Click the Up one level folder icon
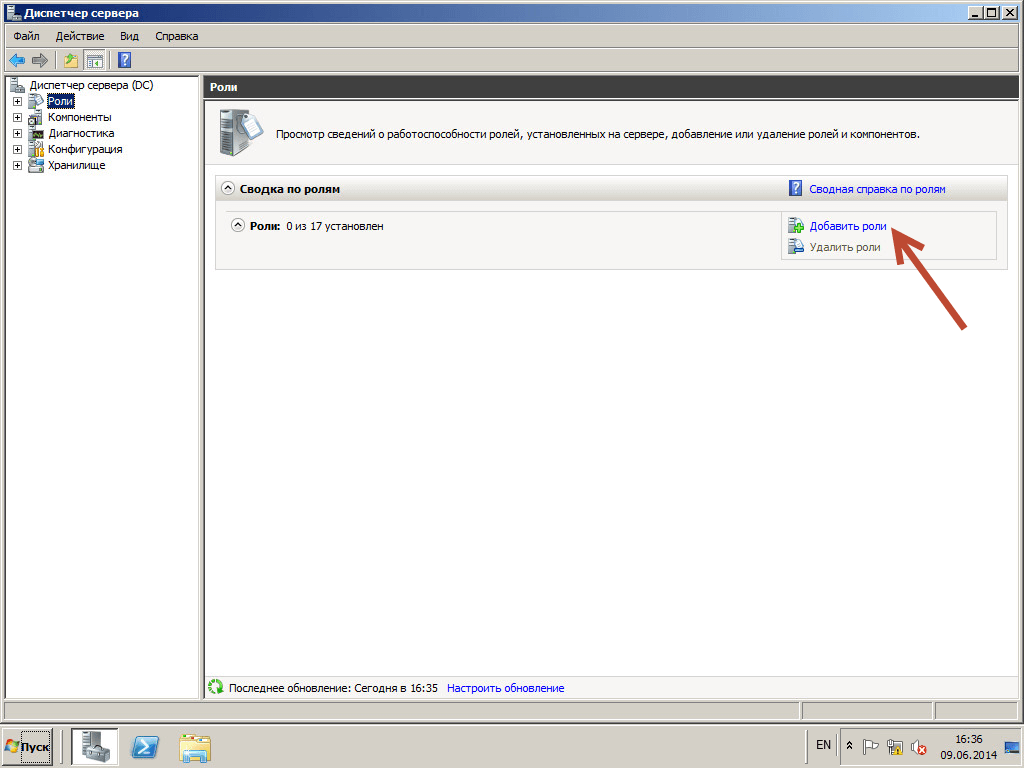 71,60
